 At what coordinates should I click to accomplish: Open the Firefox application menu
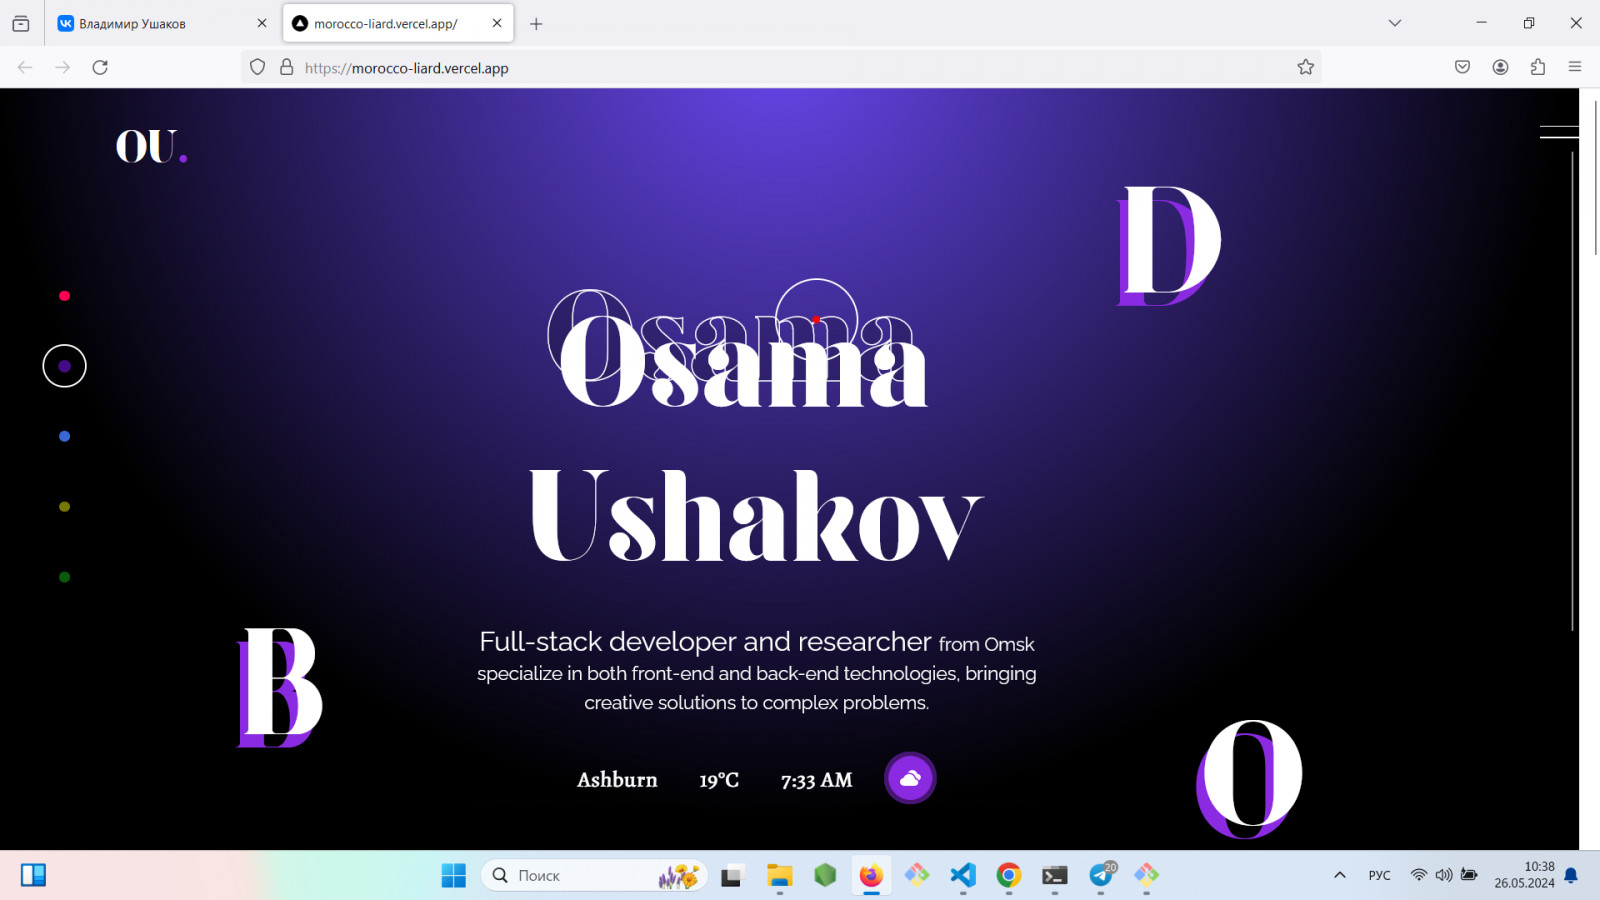pos(1575,67)
